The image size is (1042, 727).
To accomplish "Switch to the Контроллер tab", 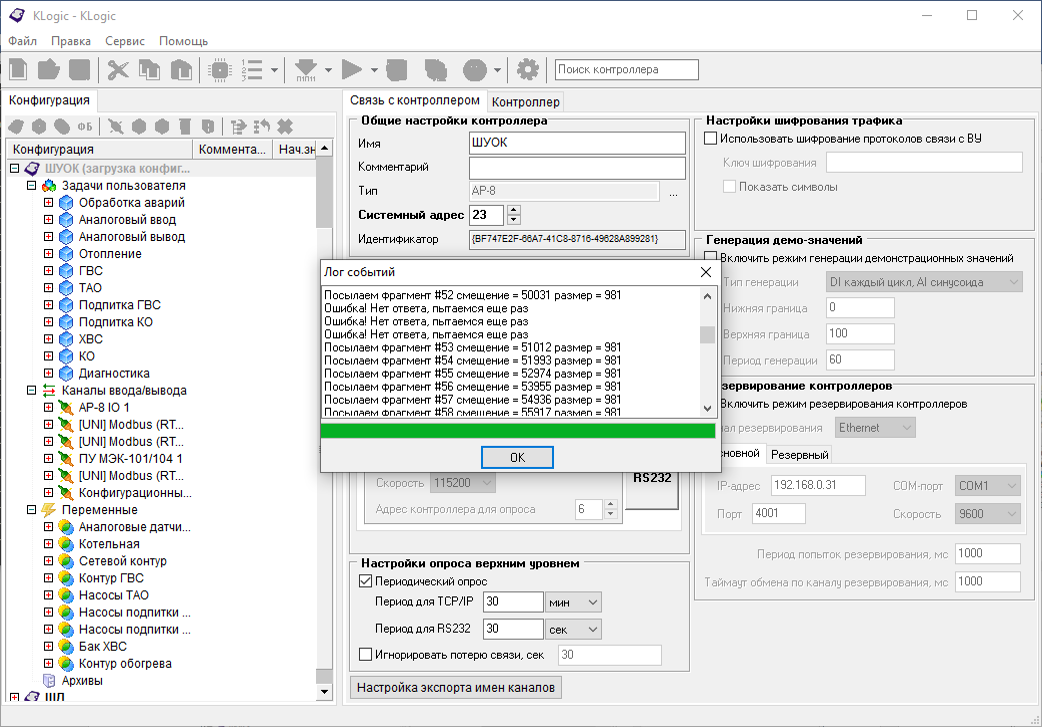I will coord(526,102).
